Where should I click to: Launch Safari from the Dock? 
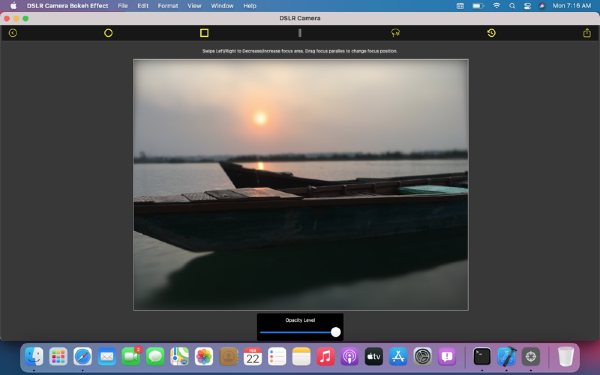(x=83, y=357)
